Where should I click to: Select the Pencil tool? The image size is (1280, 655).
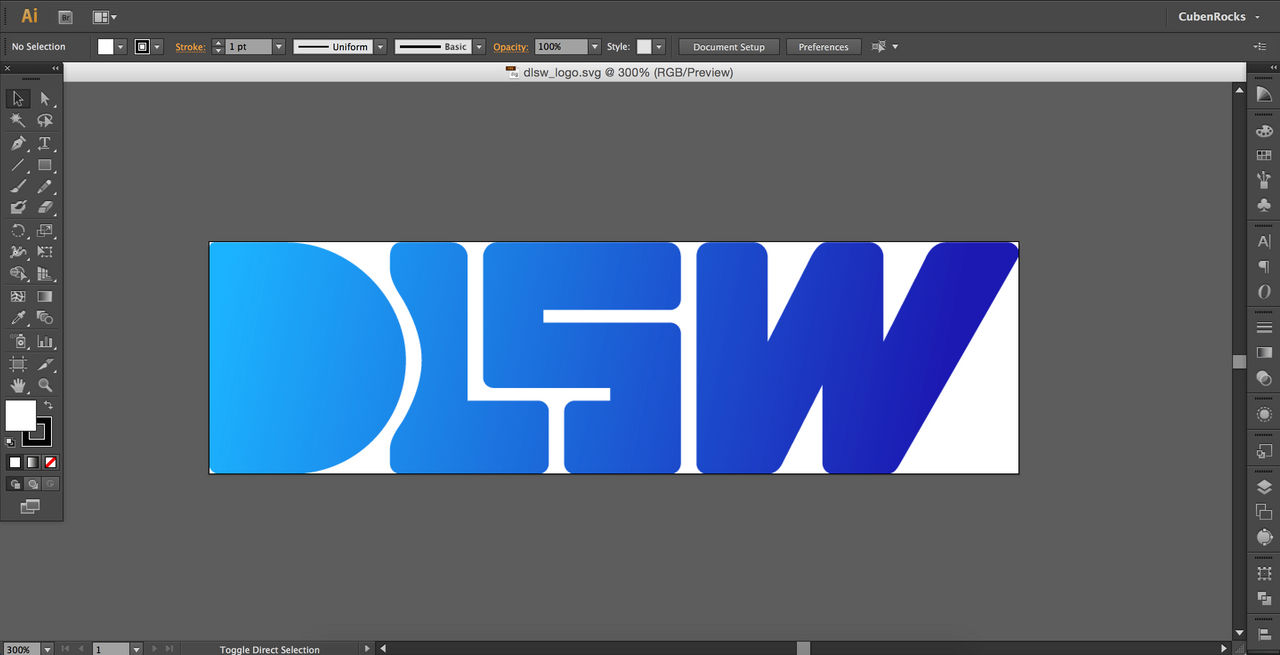click(45, 186)
